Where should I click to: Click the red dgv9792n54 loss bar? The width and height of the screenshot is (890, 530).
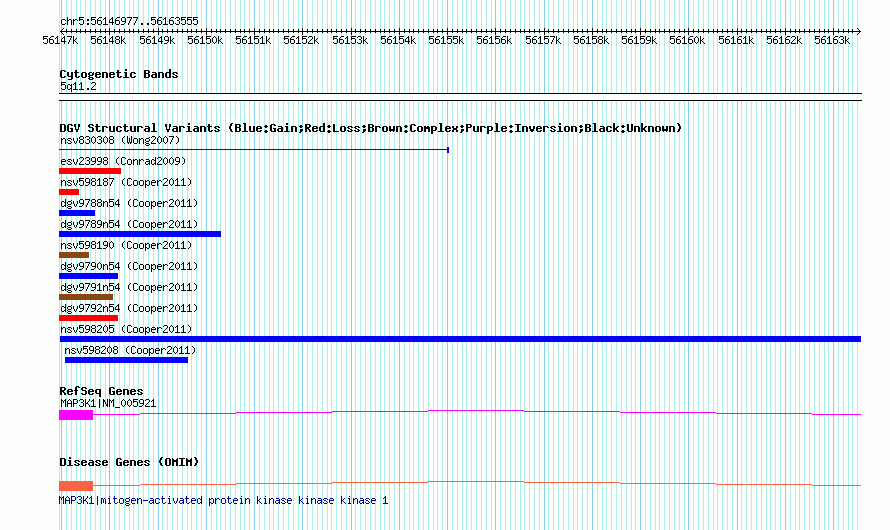[x=89, y=318]
